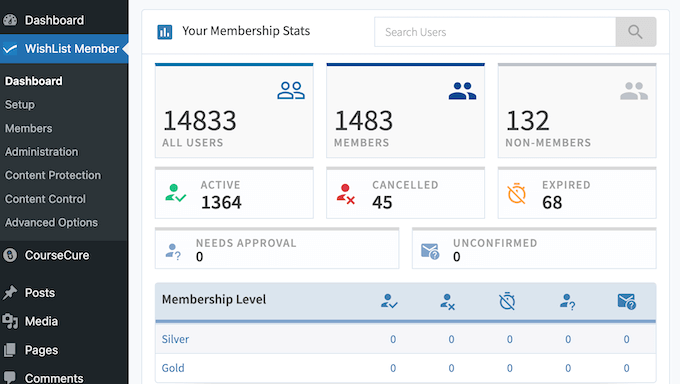Screen dimensions: 680x384
Task: Click the Cancelled column header icon in table
Action: (448, 302)
